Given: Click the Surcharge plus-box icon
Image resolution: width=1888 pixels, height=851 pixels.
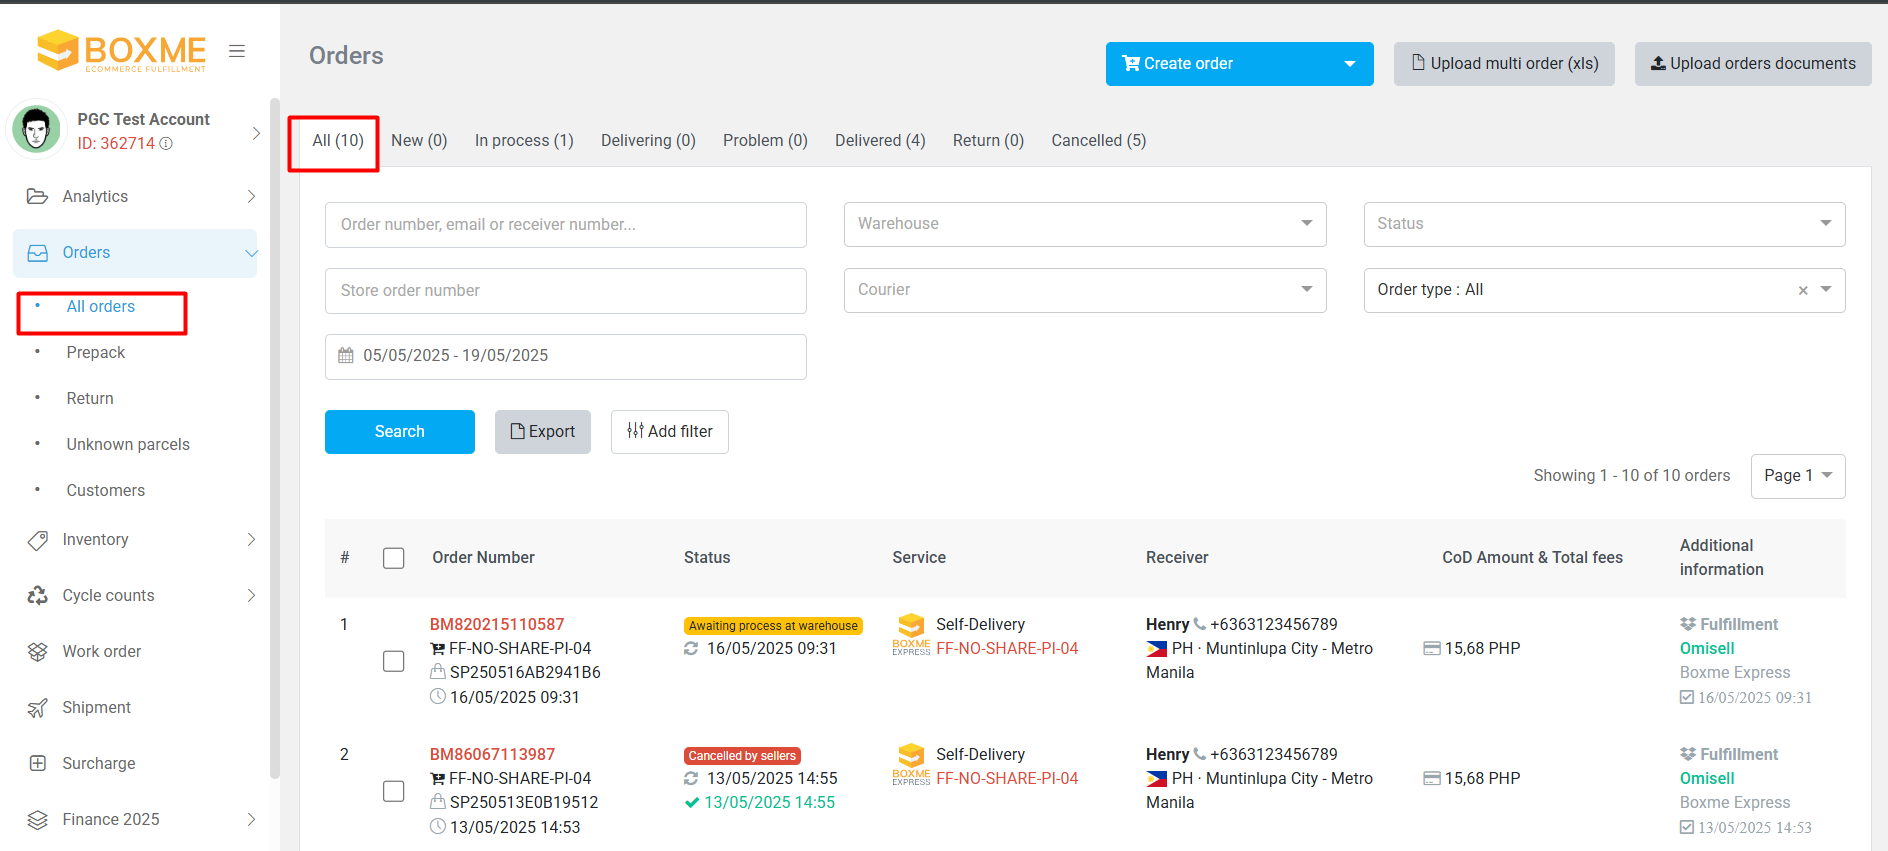Looking at the screenshot, I should [x=38, y=764].
